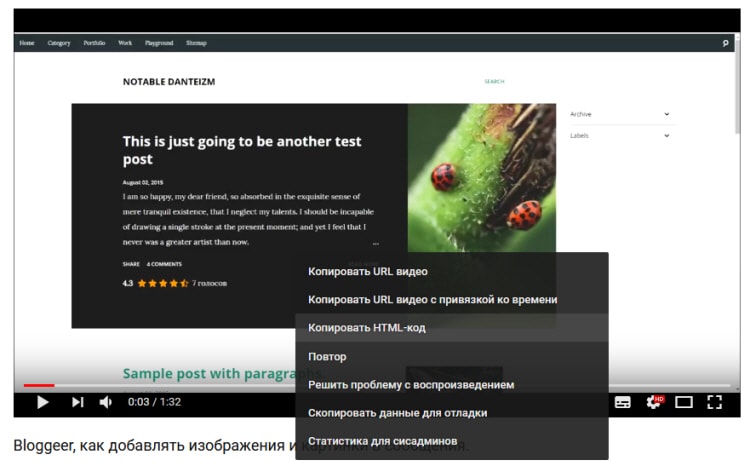Open the Work nav link

pos(125,43)
